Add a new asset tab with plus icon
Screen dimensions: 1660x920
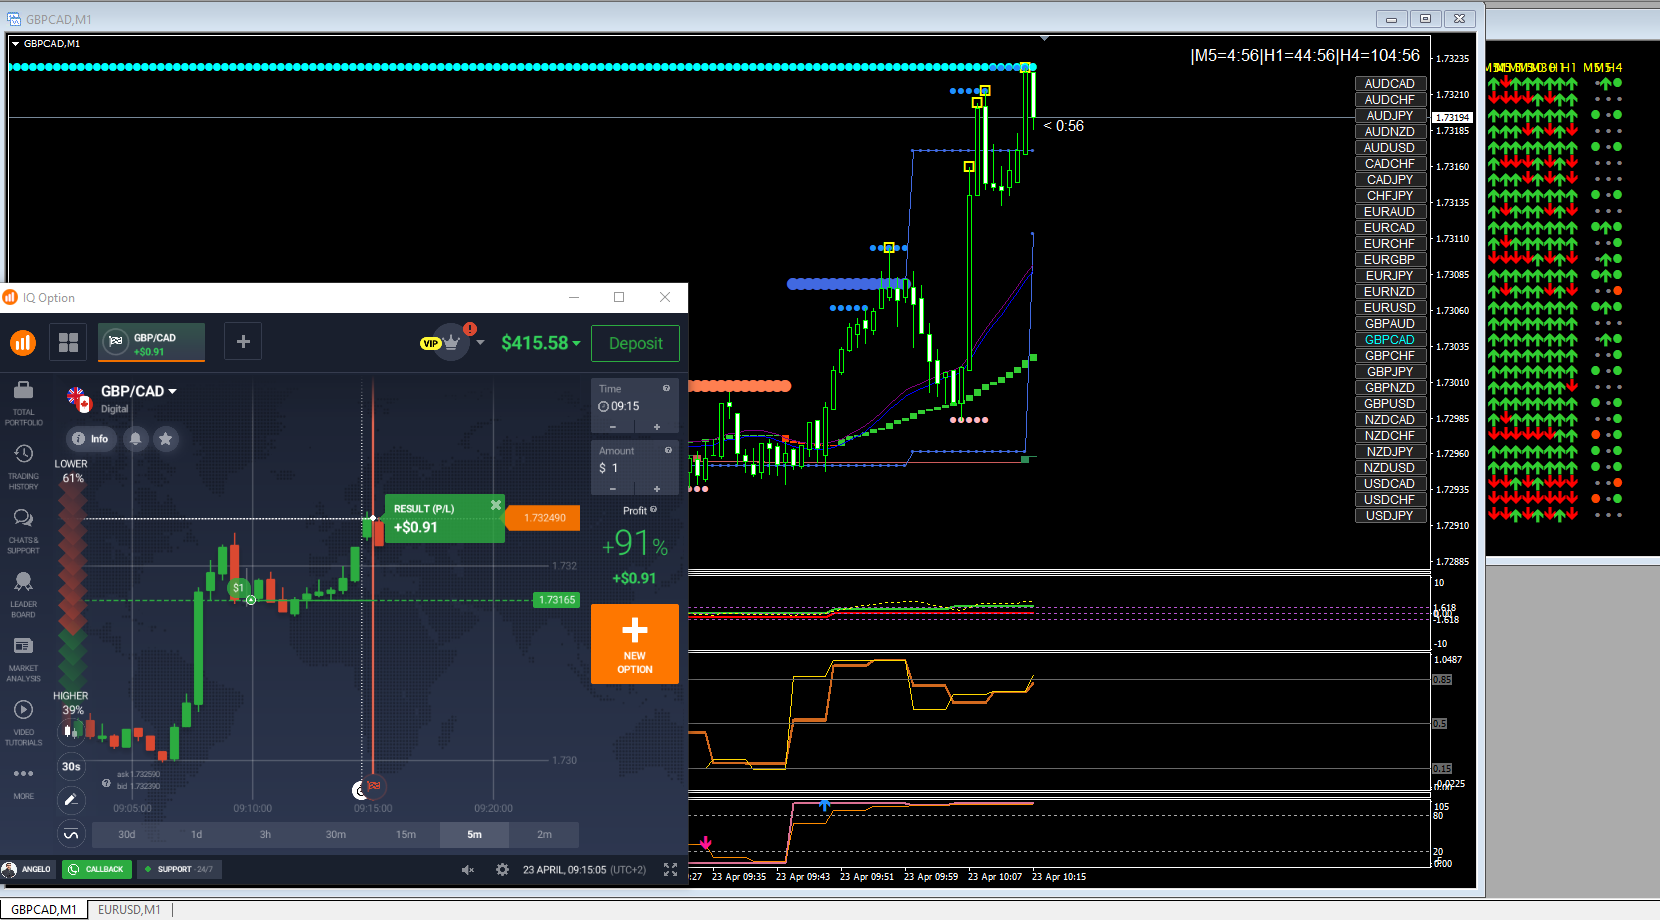click(243, 342)
